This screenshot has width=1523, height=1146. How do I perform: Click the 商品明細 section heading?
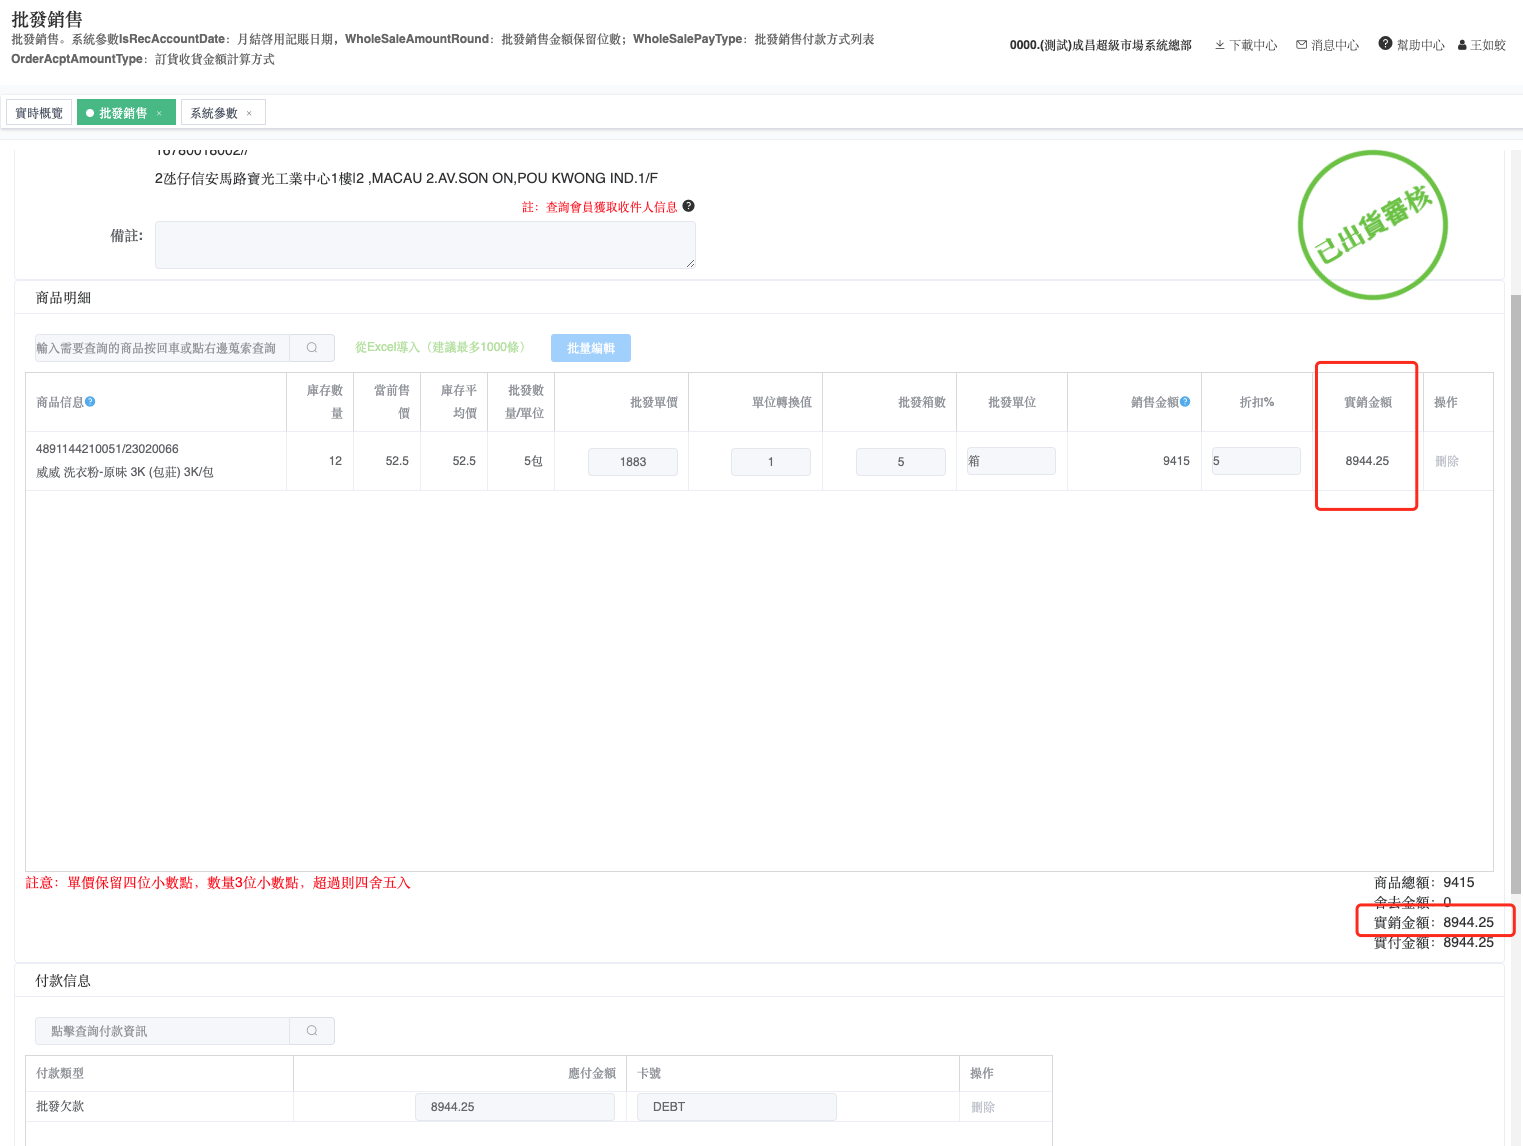tap(63, 297)
